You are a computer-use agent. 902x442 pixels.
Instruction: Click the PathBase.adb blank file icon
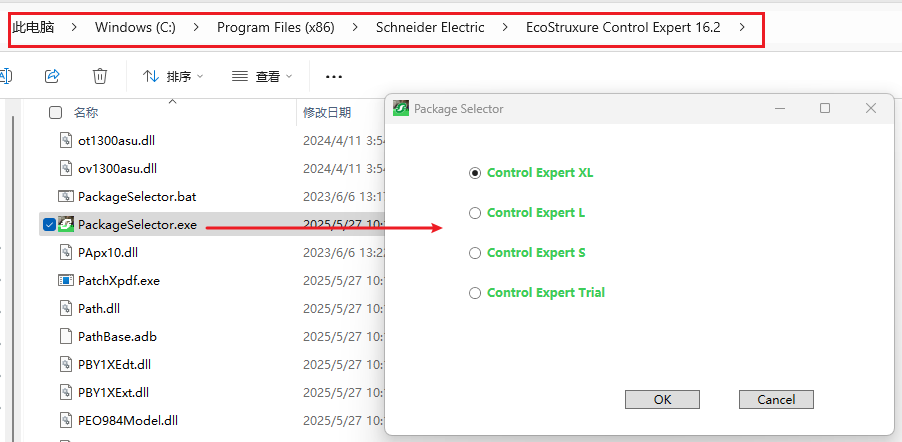coord(66,337)
